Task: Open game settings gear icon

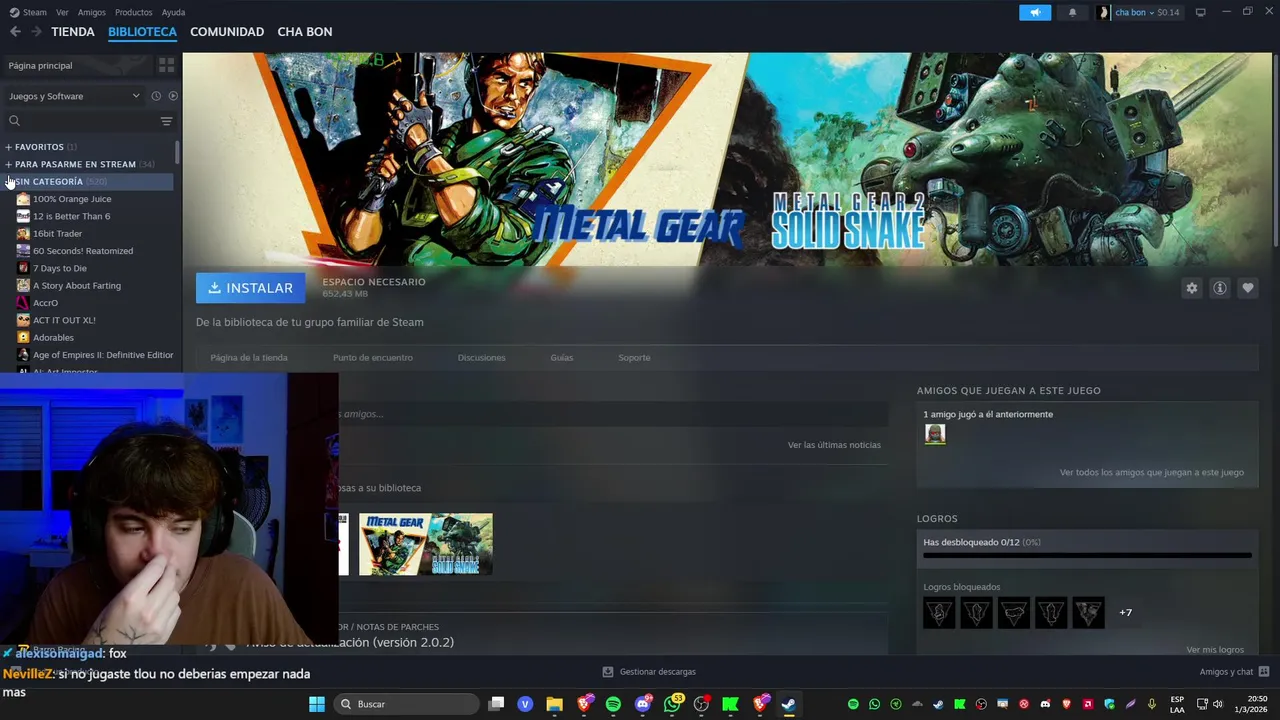Action: coord(1191,288)
